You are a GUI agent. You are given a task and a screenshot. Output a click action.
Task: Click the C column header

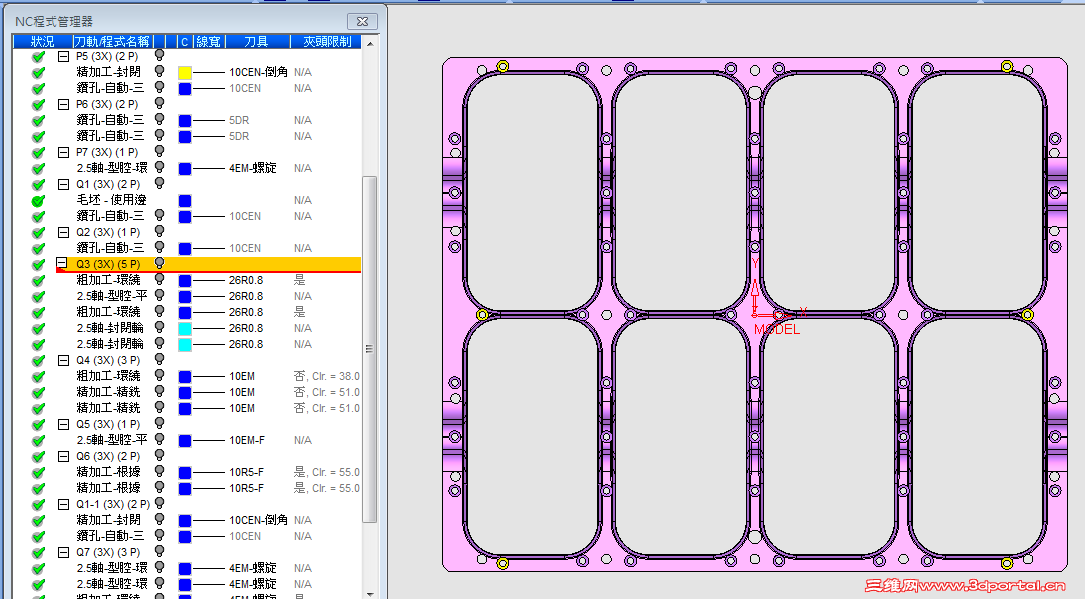[x=185, y=42]
